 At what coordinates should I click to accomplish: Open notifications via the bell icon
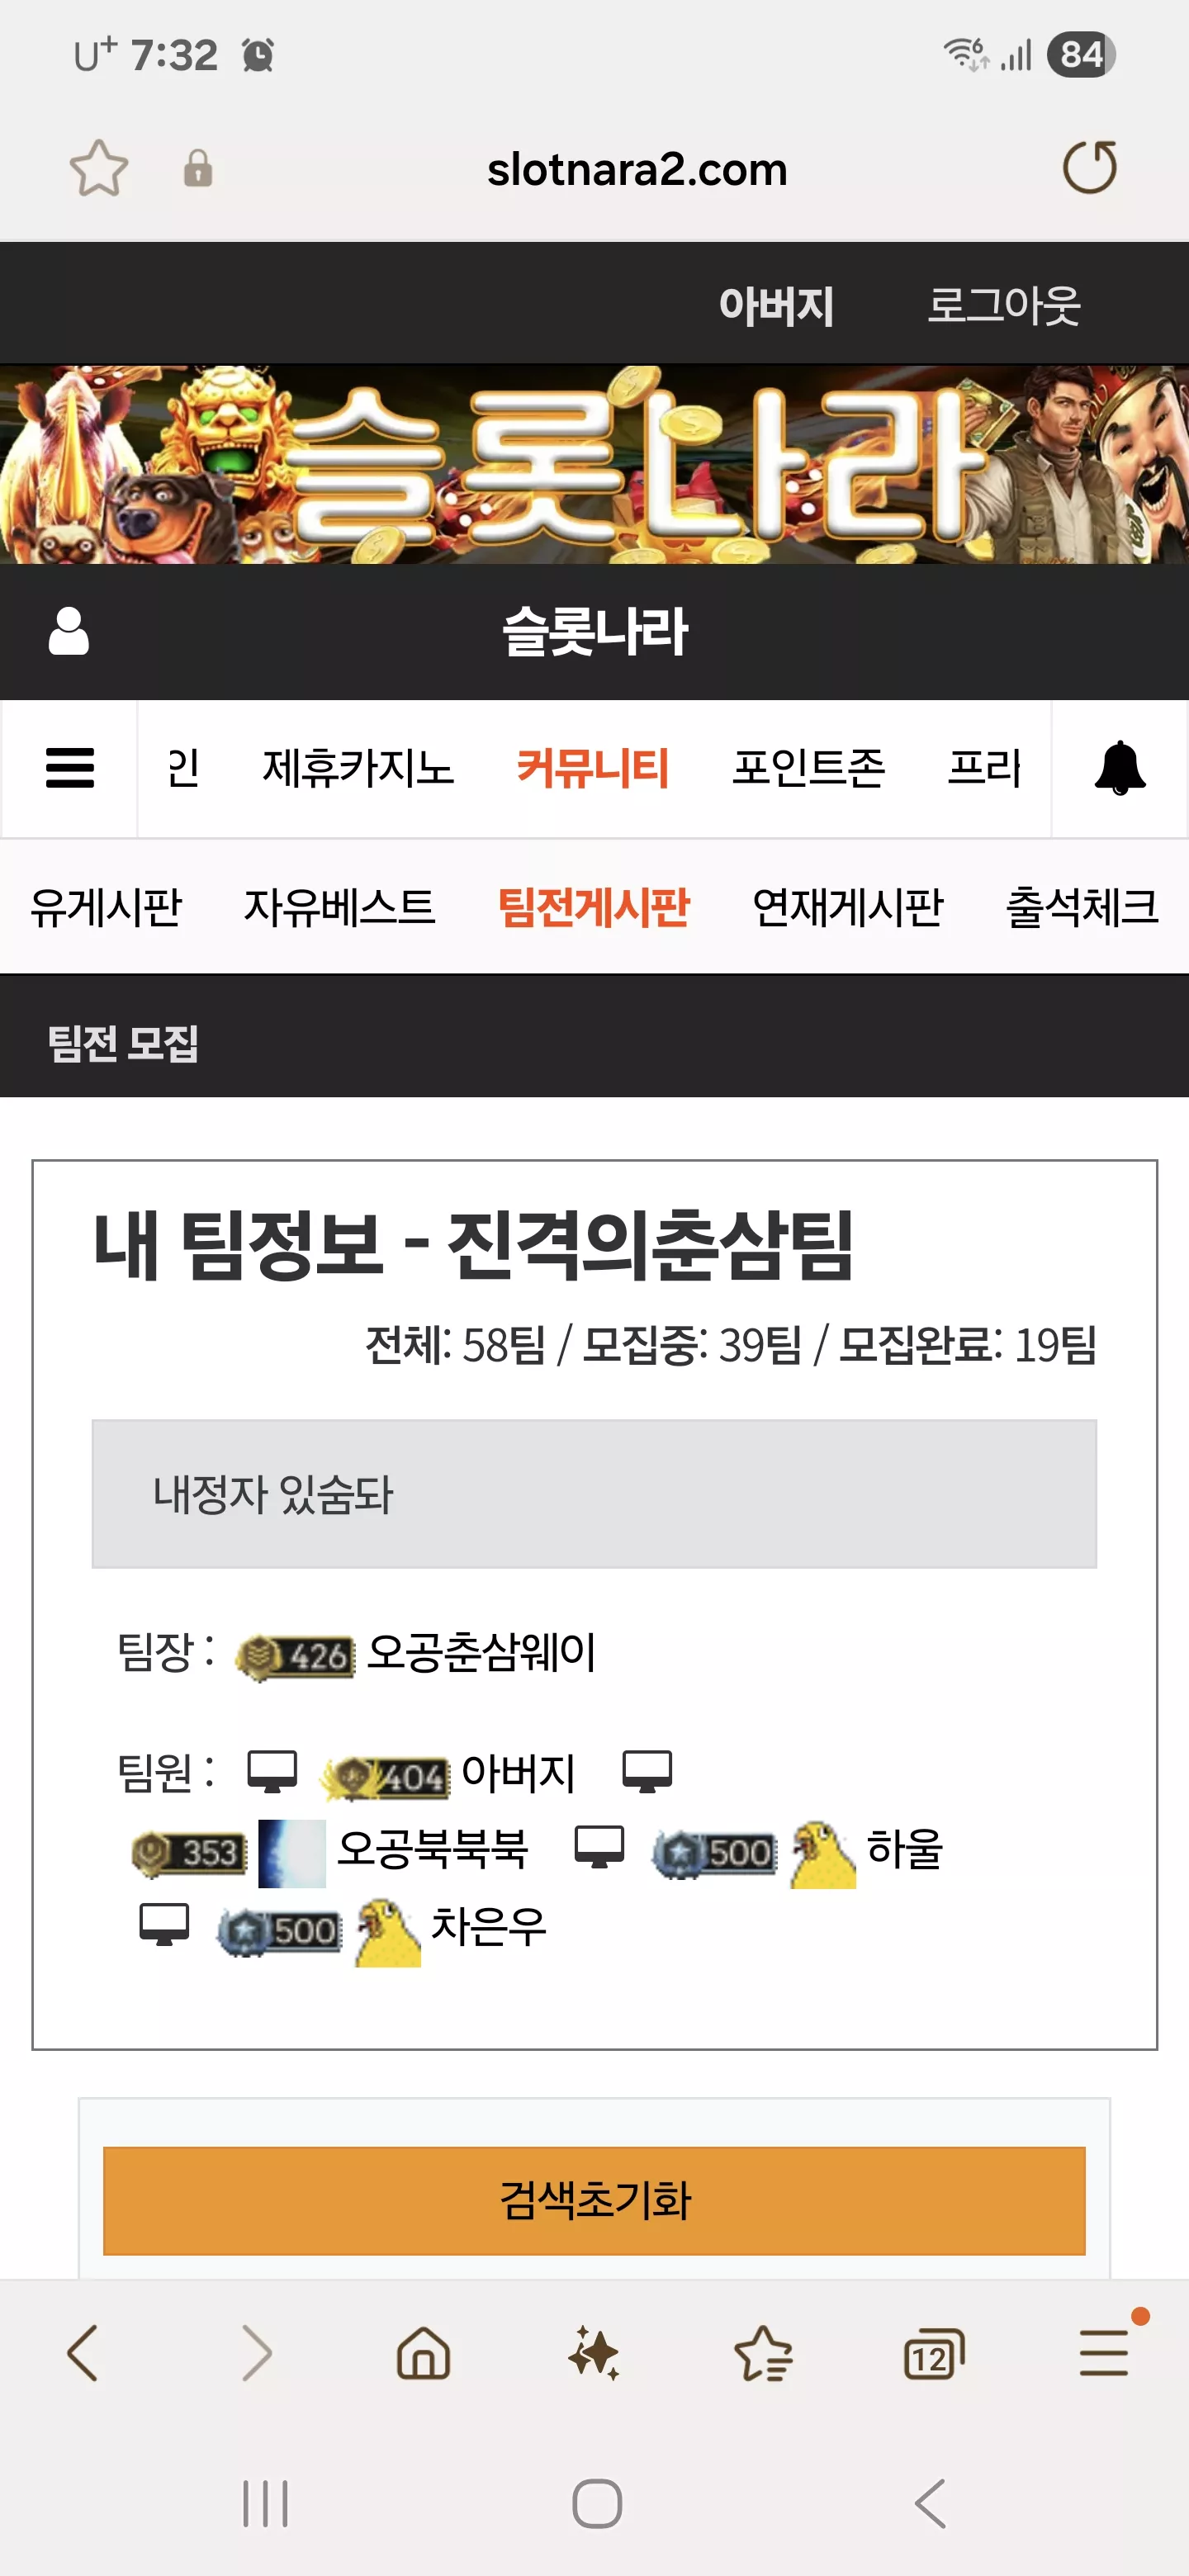tap(1120, 768)
